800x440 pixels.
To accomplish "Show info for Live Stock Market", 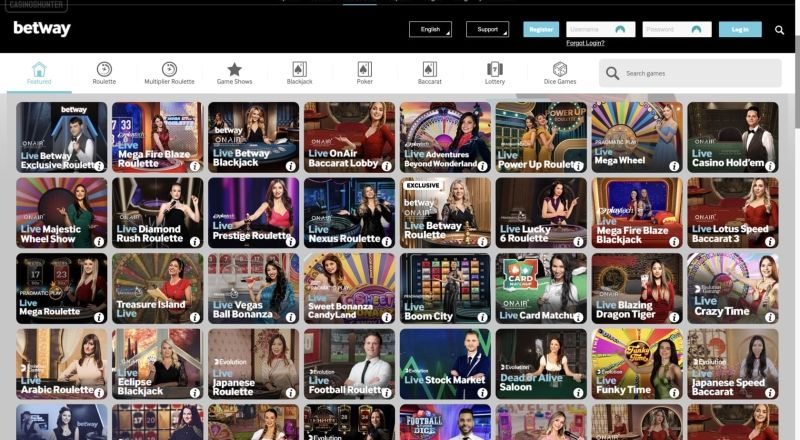I will pyautogui.click(x=482, y=393).
